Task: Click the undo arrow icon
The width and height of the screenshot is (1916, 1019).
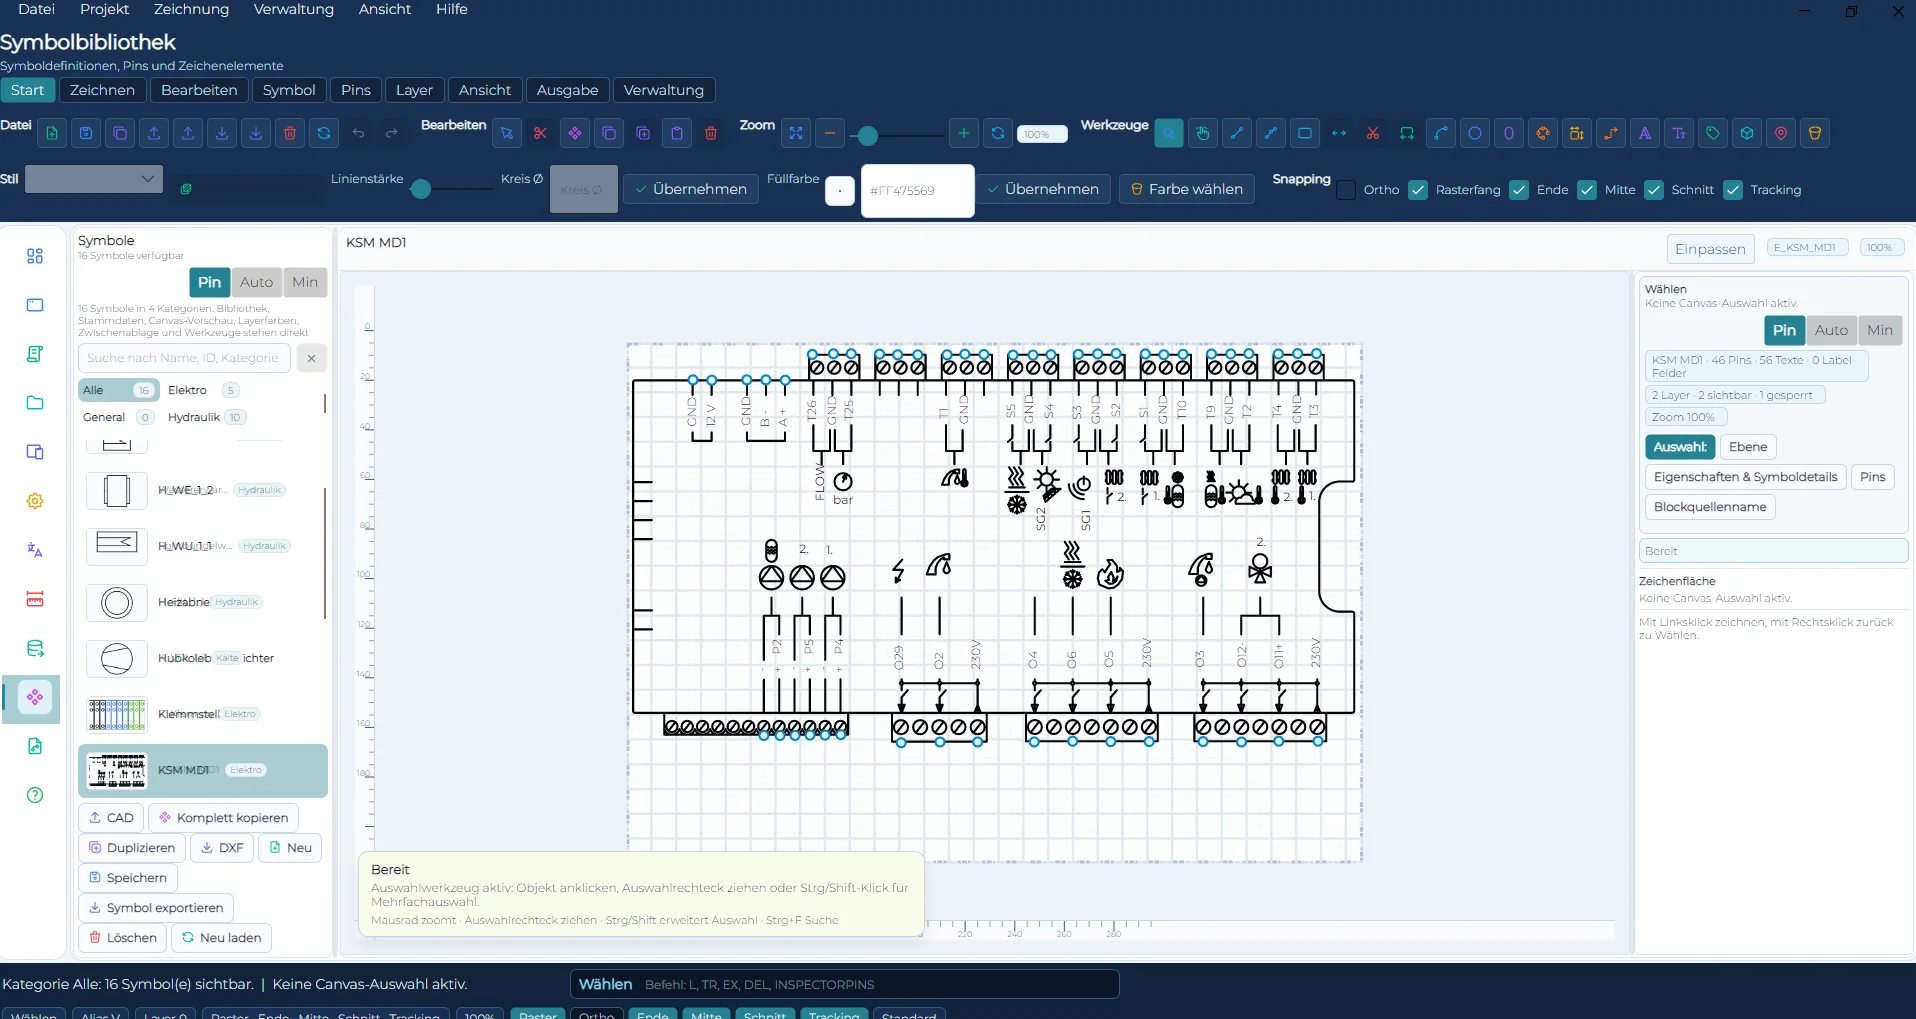Action: [358, 133]
